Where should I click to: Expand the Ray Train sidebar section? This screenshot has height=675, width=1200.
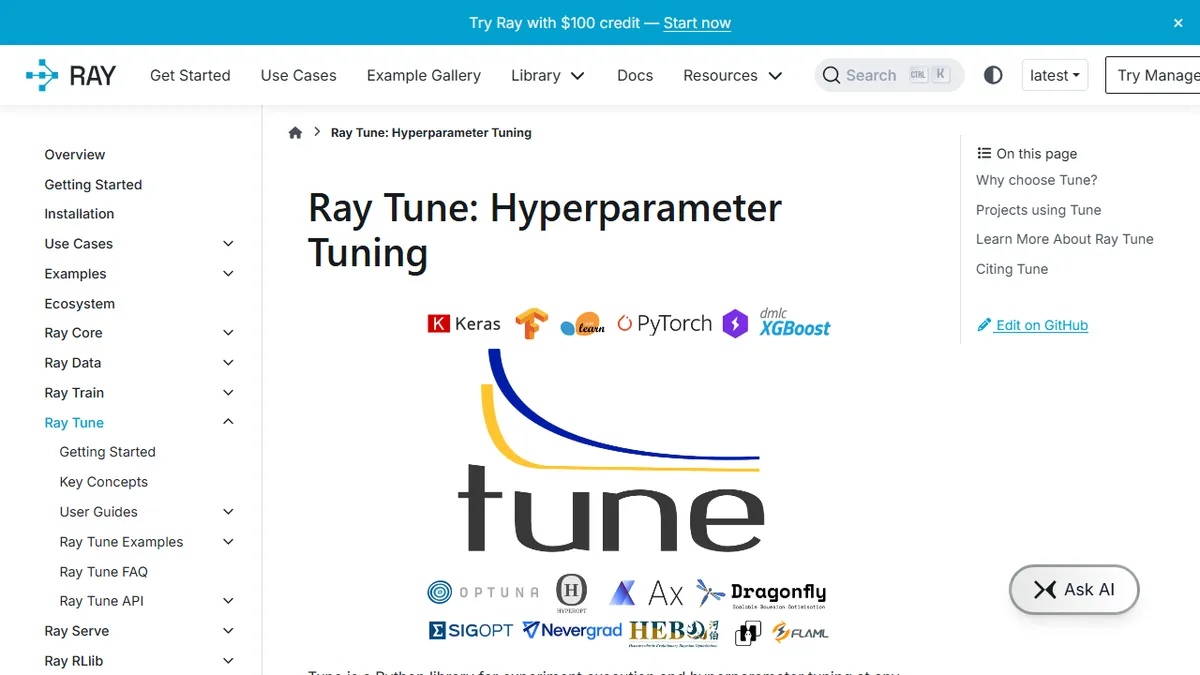228,393
